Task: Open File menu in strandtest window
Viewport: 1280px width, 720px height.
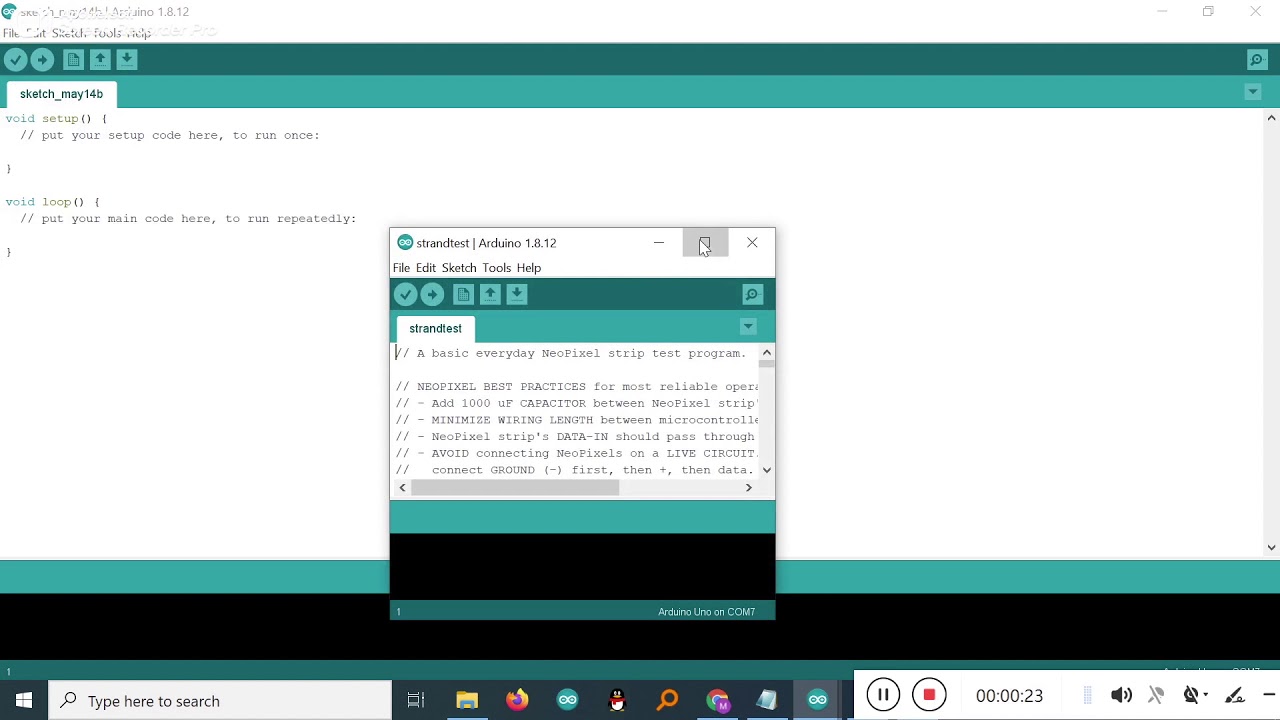Action: (401, 268)
